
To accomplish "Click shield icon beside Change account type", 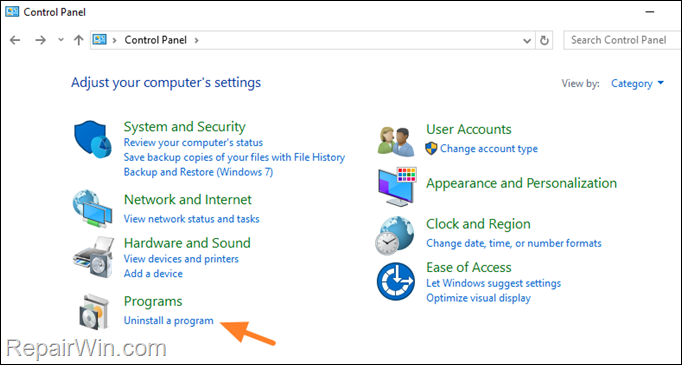I will click(x=431, y=149).
